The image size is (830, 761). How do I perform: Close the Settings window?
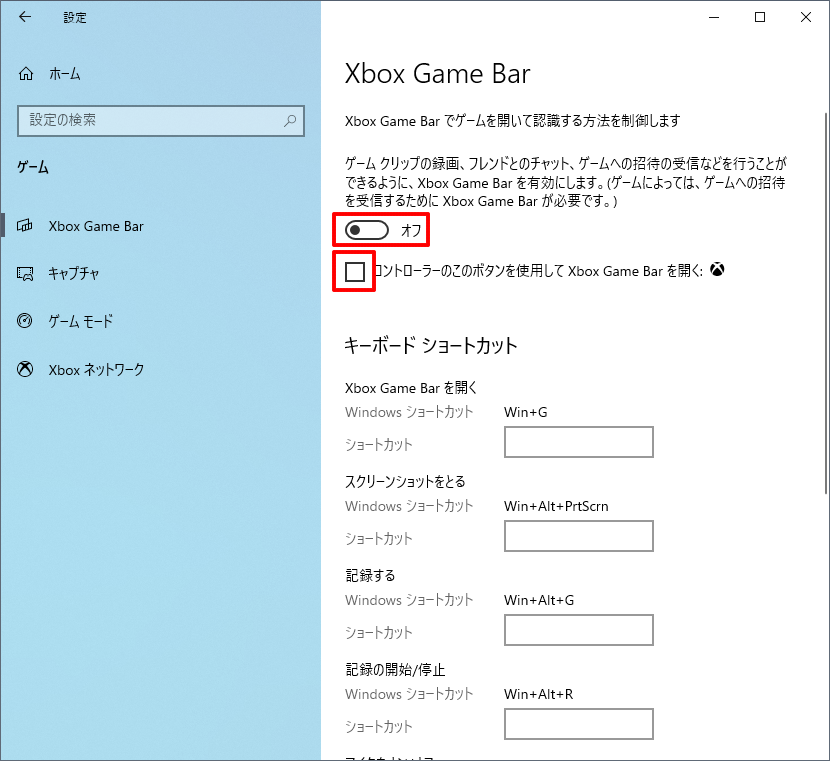pos(806,17)
